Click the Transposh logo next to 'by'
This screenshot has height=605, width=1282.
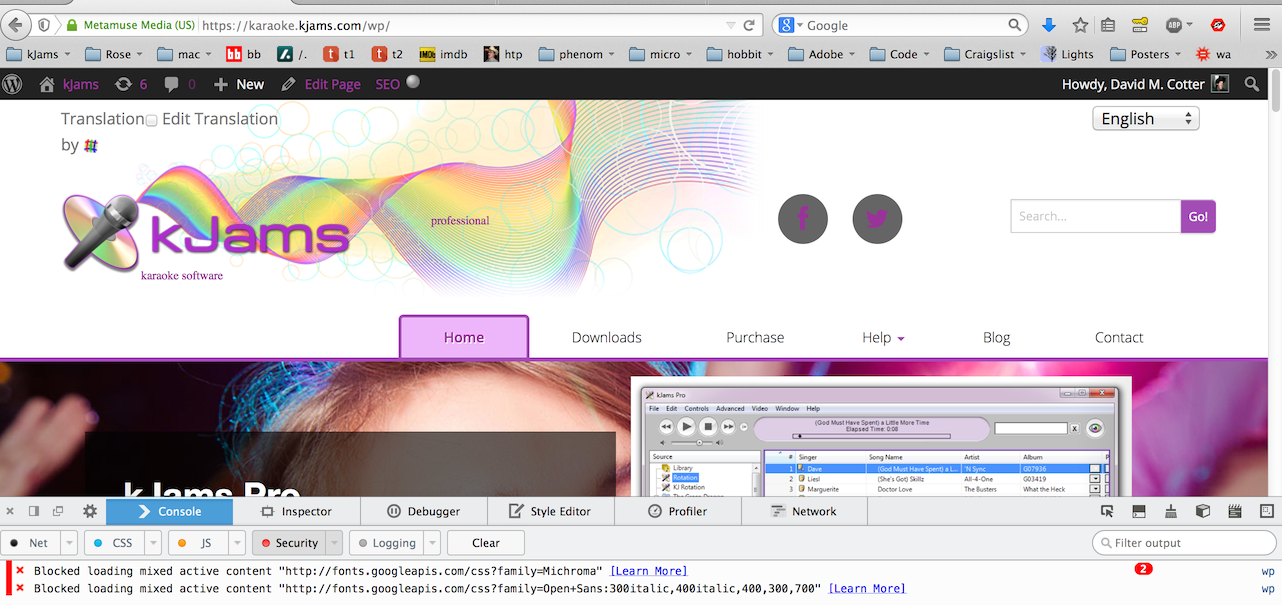coord(91,146)
